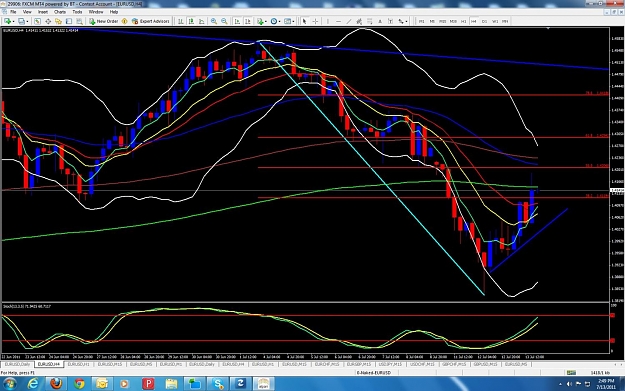The image size is (625, 391).
Task: Switch to W1 timeframe
Action: 495,21
